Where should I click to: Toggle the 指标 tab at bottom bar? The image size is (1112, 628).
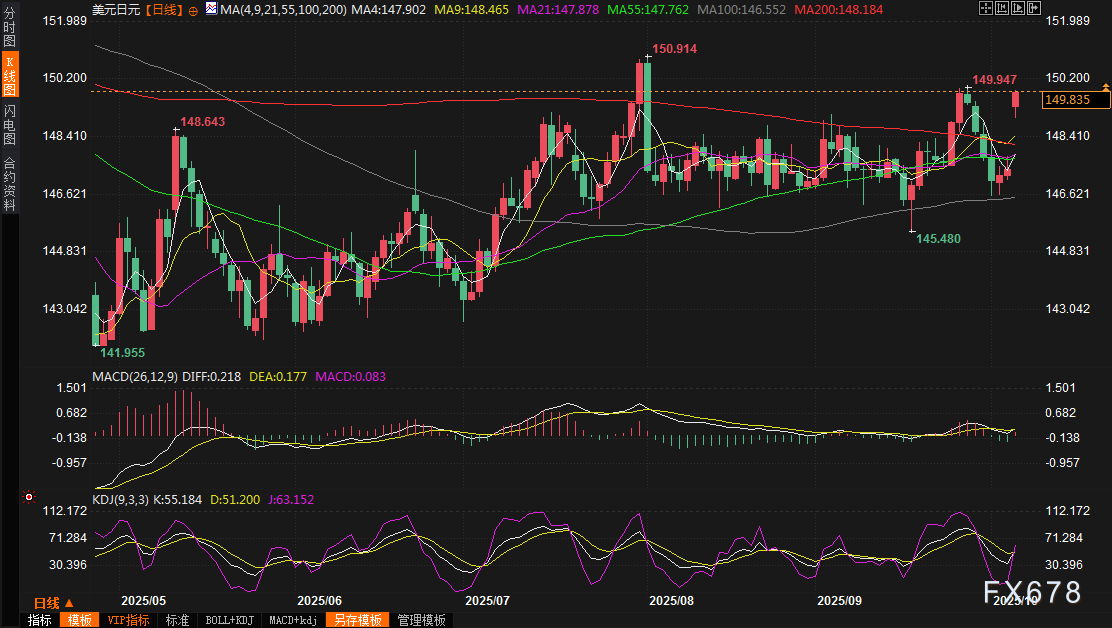tap(40, 620)
